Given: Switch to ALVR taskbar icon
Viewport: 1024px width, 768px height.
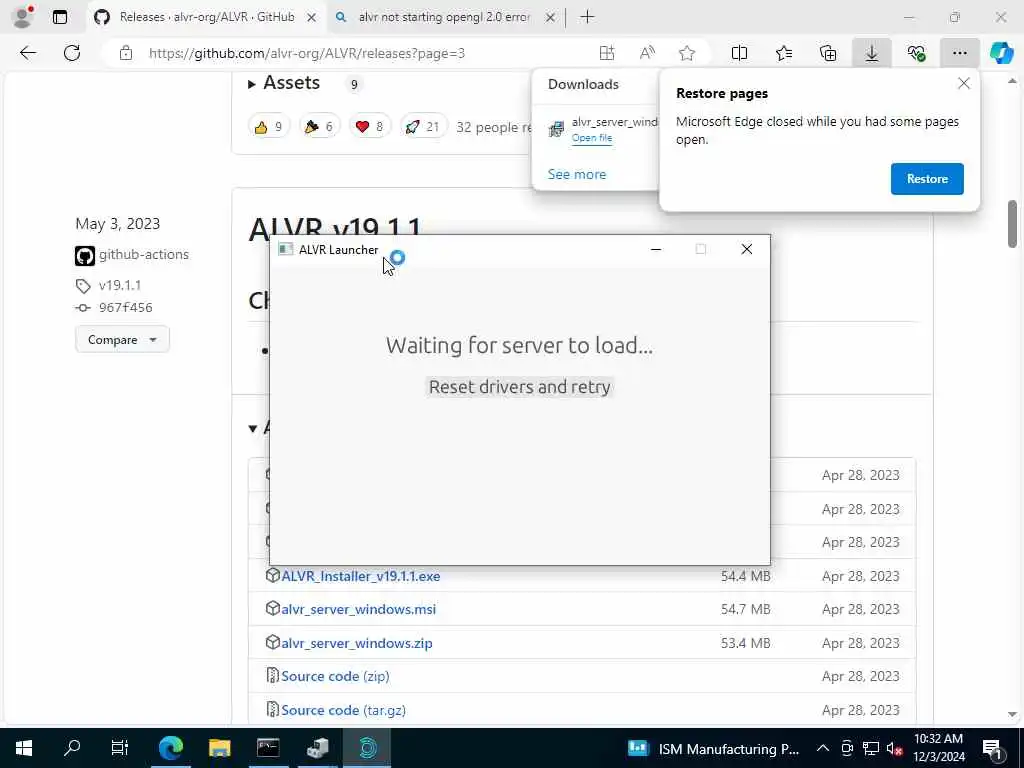Looking at the screenshot, I should point(367,748).
